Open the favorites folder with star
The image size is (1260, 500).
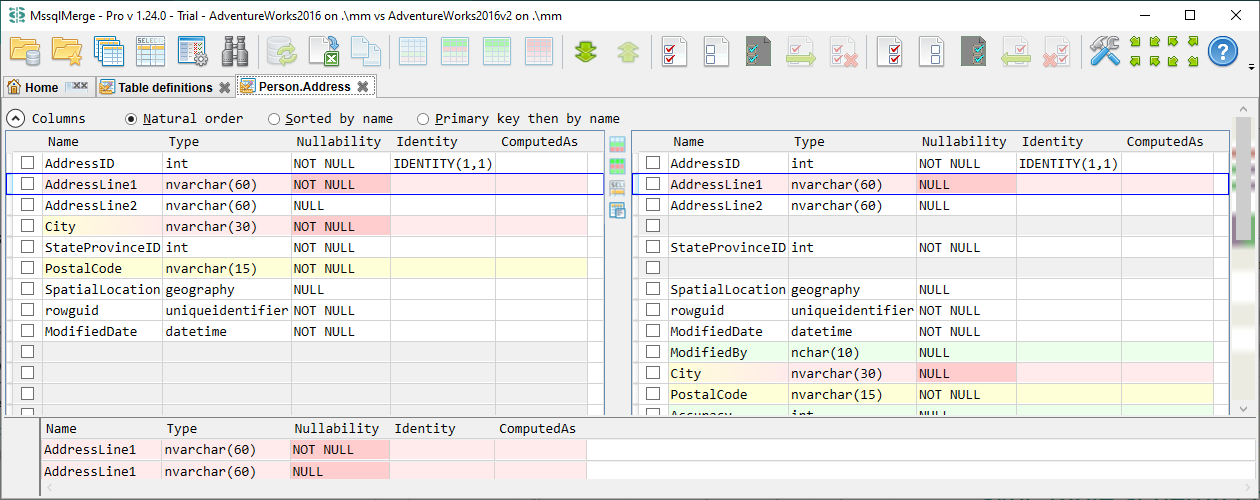66,51
